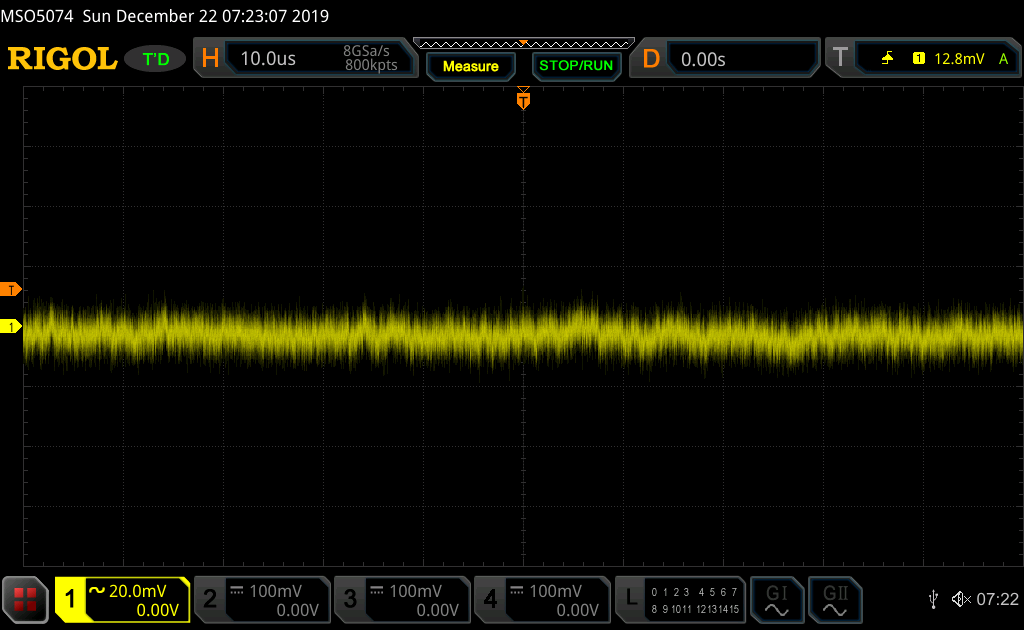Click the RIGOL logo
1024x630 pixels.
62,59
